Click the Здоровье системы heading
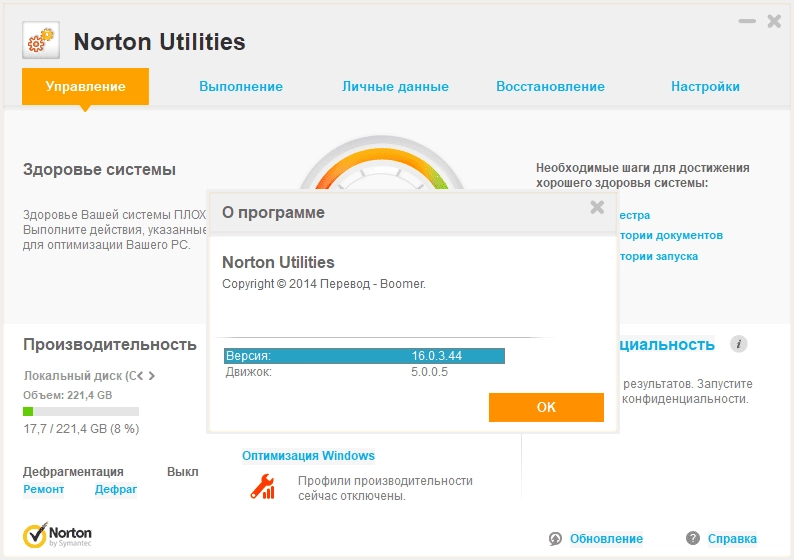794x560 pixels. pyautogui.click(x=99, y=169)
